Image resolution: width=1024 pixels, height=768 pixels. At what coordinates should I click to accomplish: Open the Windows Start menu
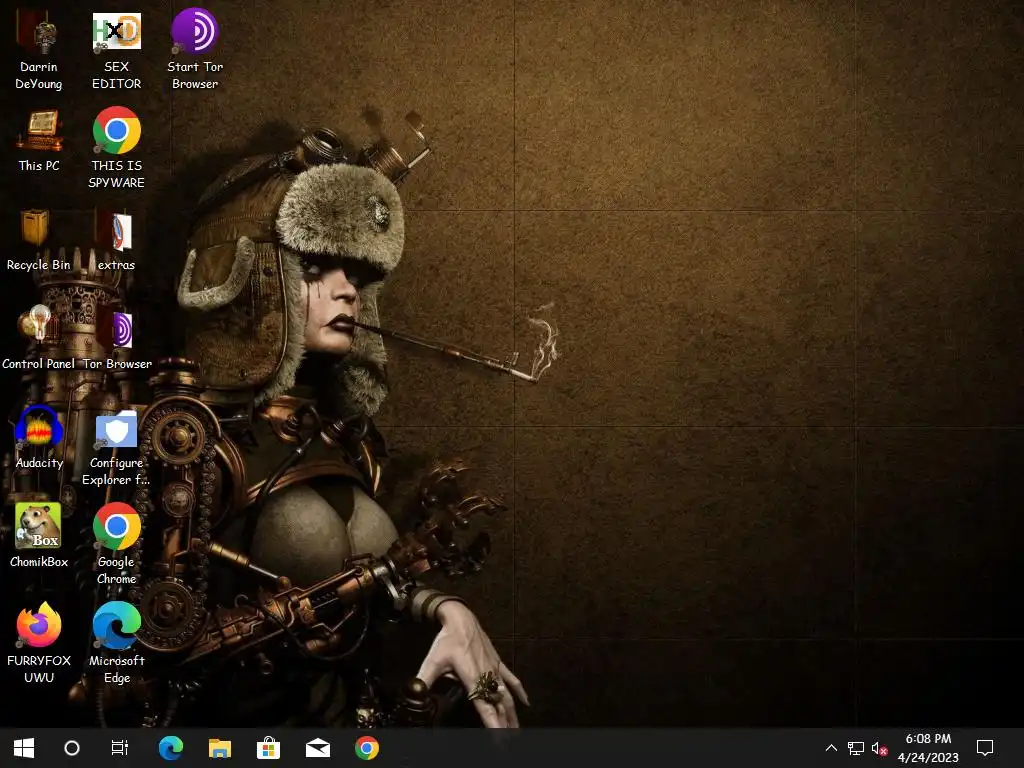click(24, 748)
